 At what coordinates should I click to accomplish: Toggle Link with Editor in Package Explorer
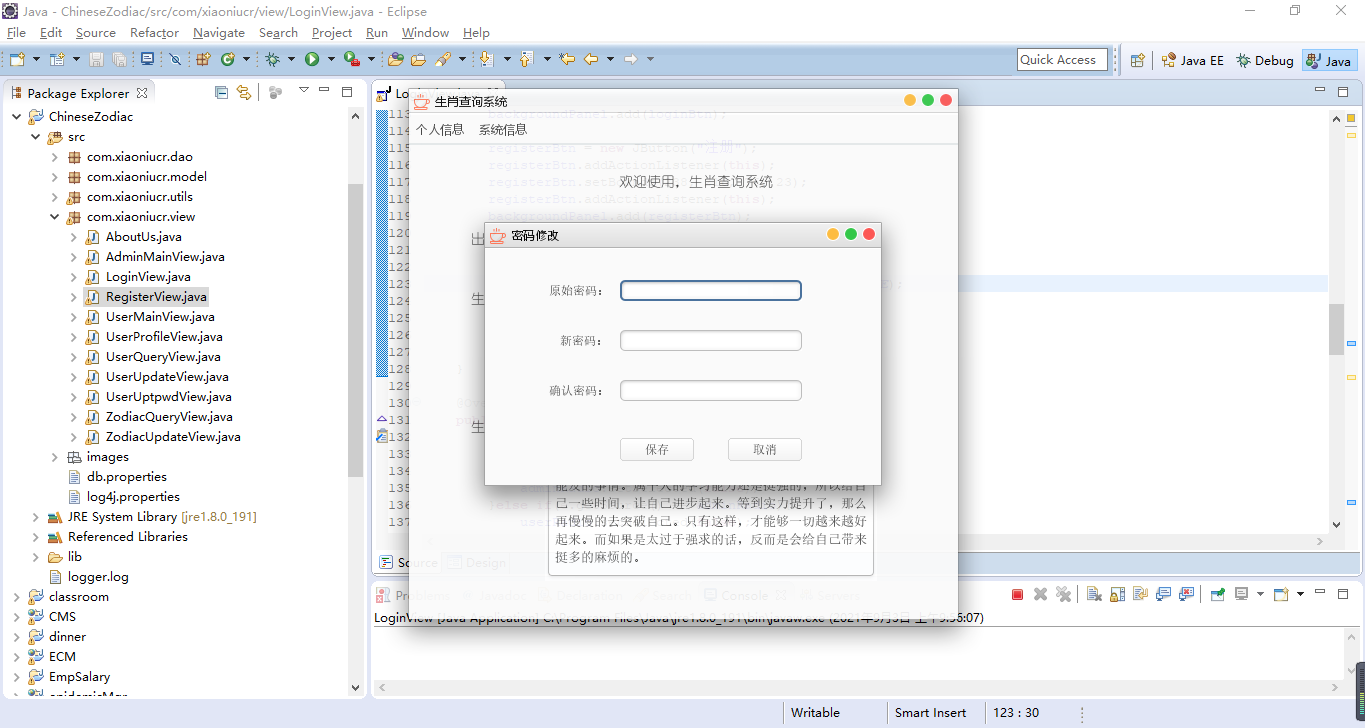pos(243,92)
